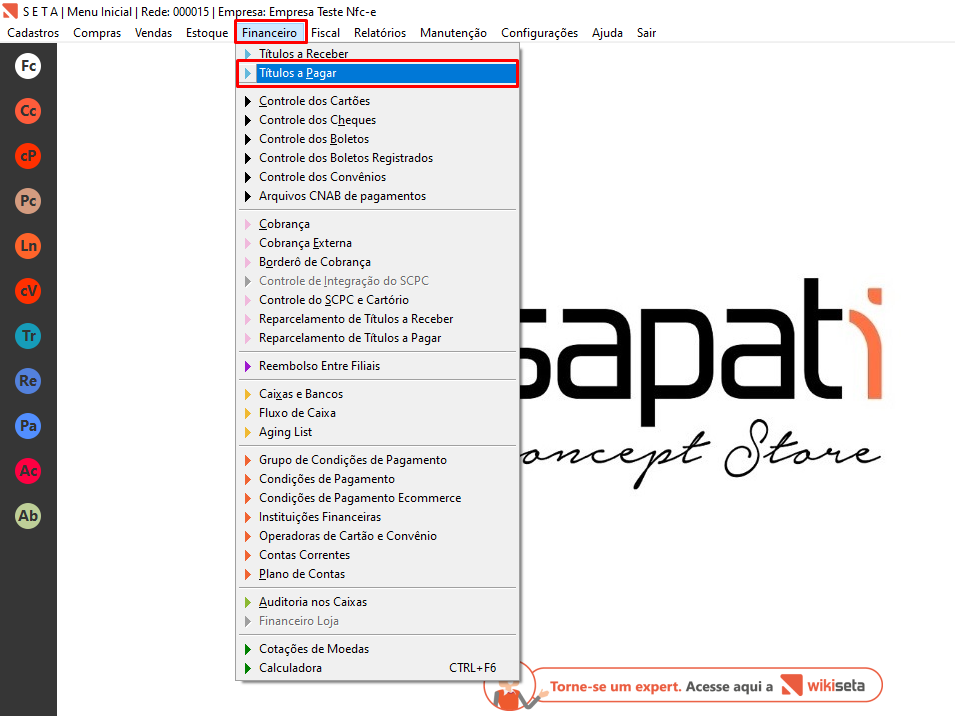This screenshot has height=716, width=955.
Task: Open Operadoras de Cartão e Convênio
Action: pyautogui.click(x=378, y=536)
